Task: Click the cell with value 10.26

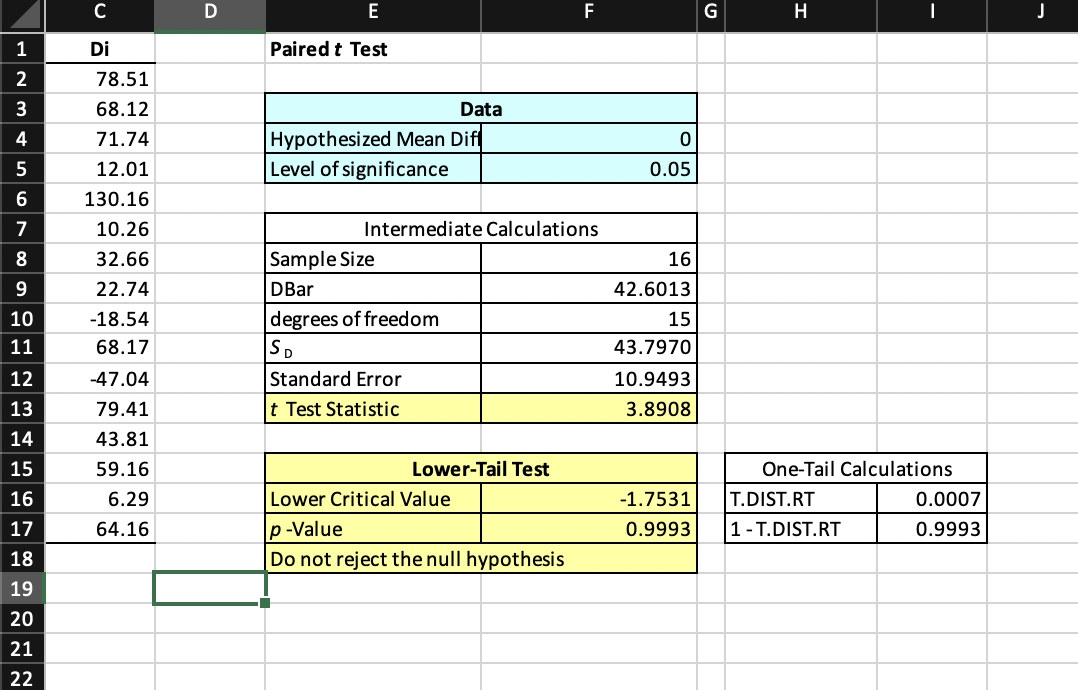Action: tap(100, 229)
